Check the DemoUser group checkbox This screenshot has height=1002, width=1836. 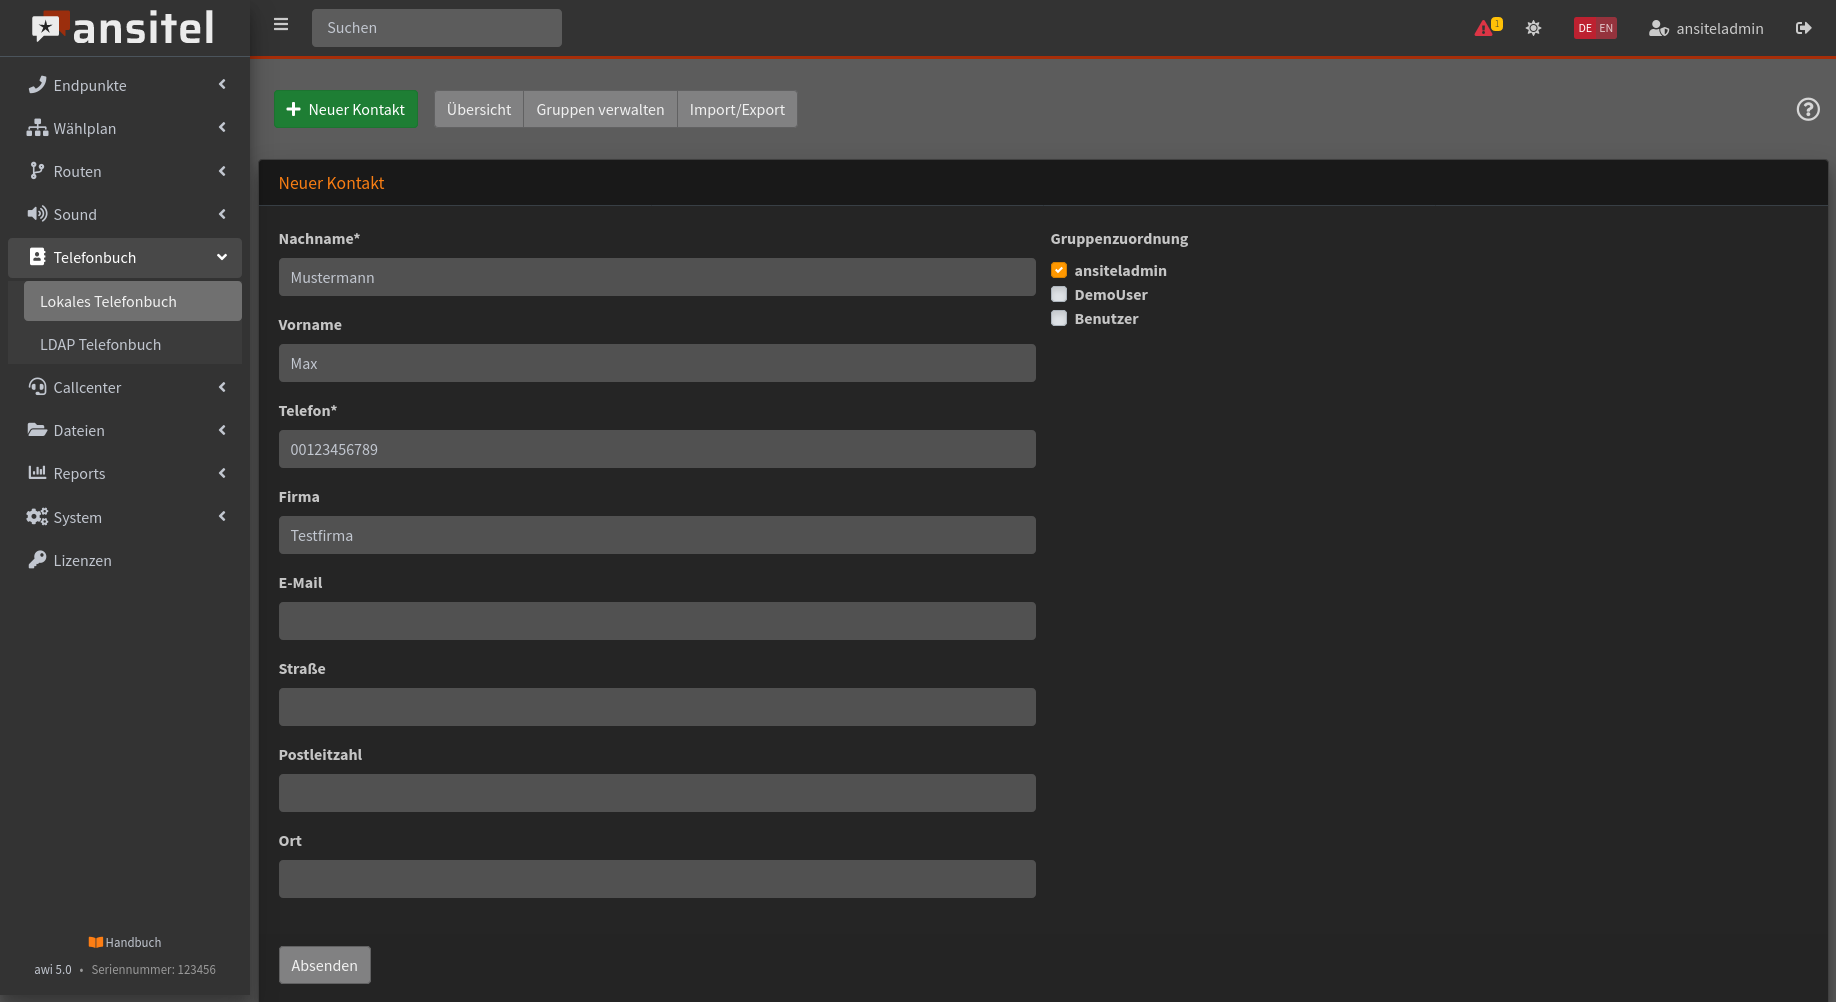[1059, 294]
